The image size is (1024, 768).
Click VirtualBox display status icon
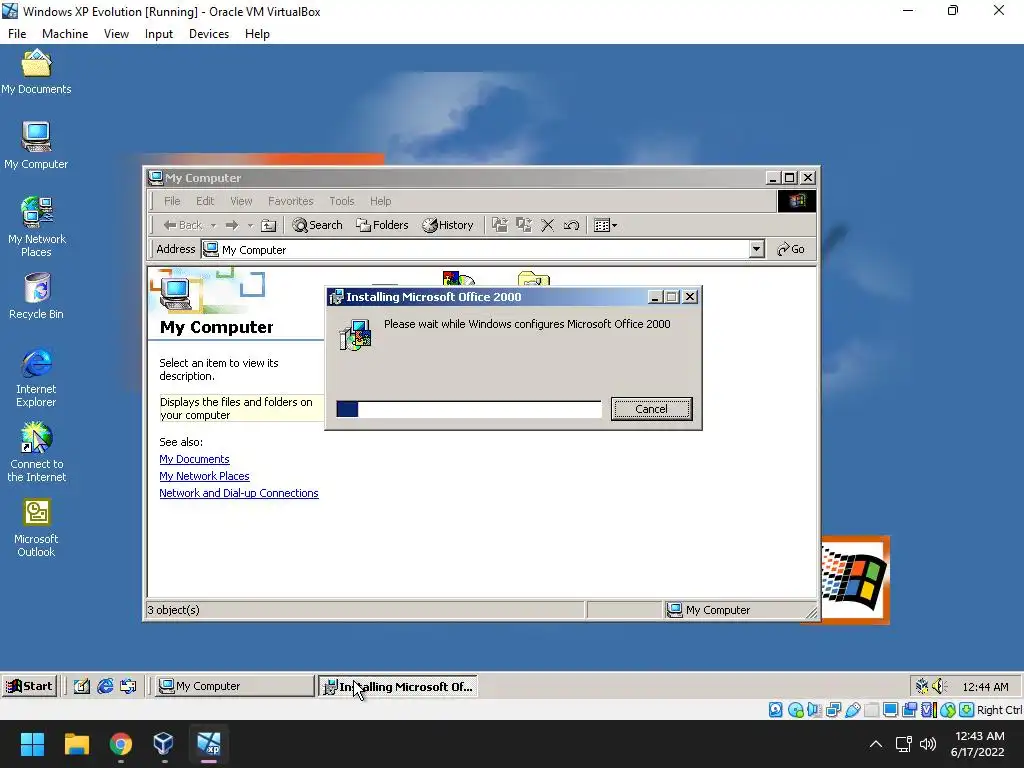point(890,709)
